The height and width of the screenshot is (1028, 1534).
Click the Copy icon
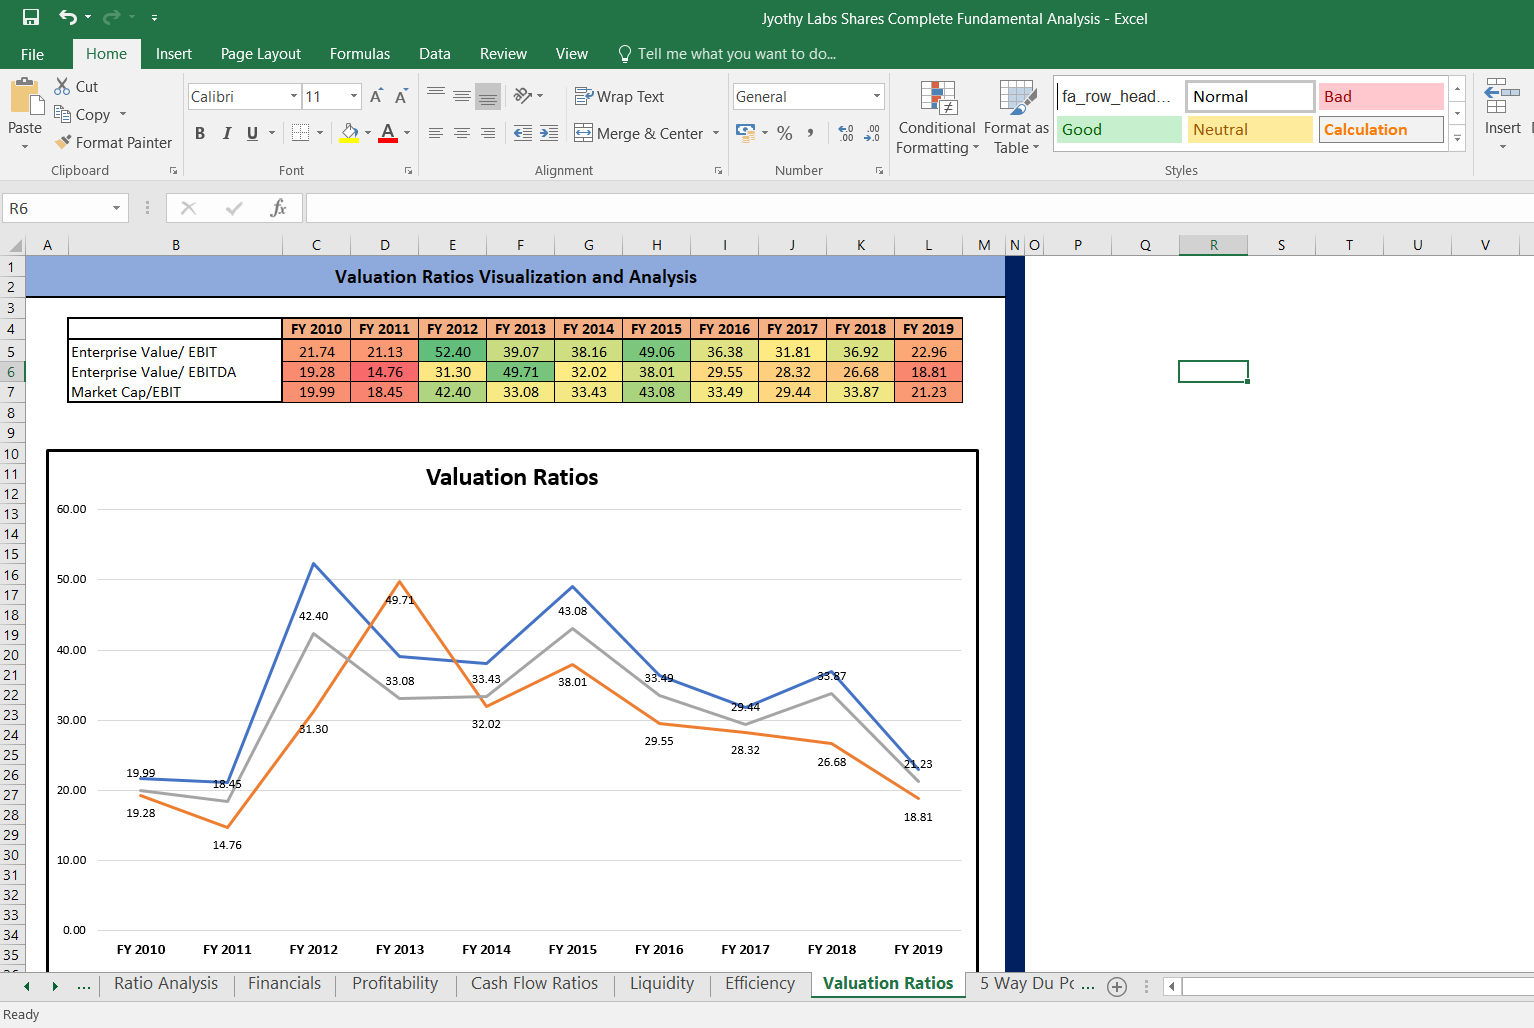tap(62, 114)
